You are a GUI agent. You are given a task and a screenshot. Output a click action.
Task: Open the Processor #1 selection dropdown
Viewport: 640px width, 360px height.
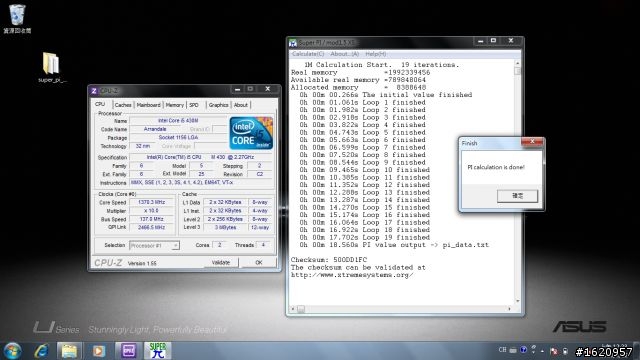point(154,245)
